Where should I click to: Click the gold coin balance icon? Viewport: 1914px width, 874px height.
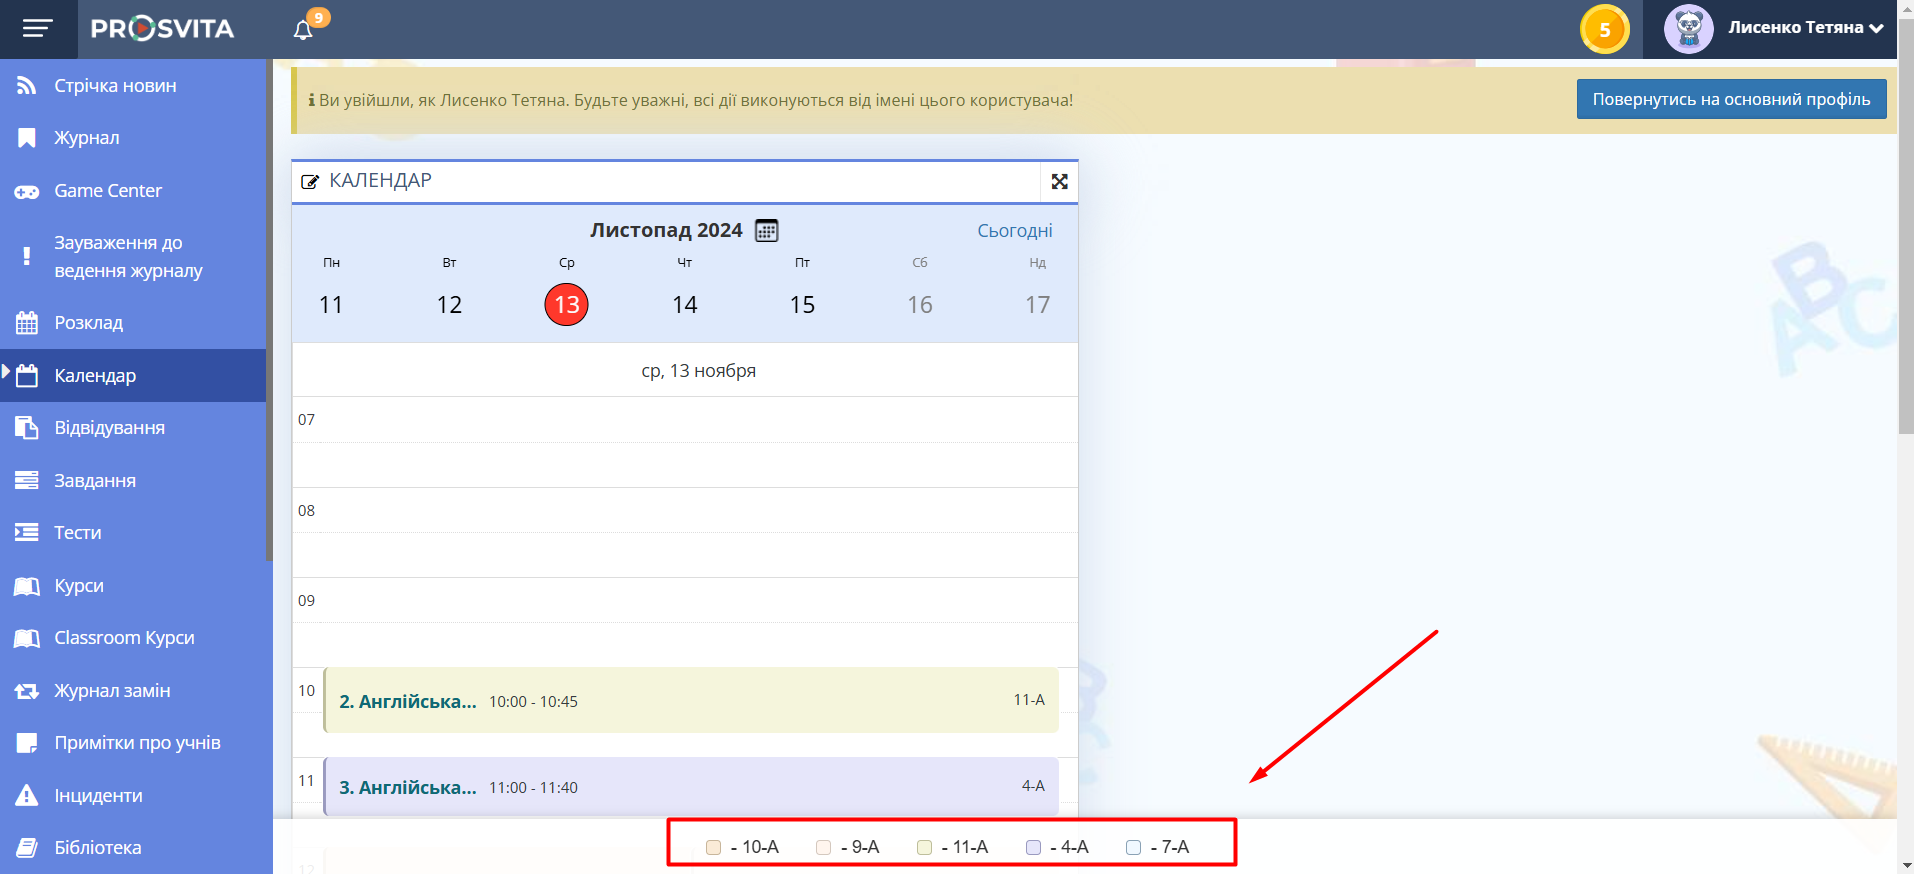click(1604, 29)
